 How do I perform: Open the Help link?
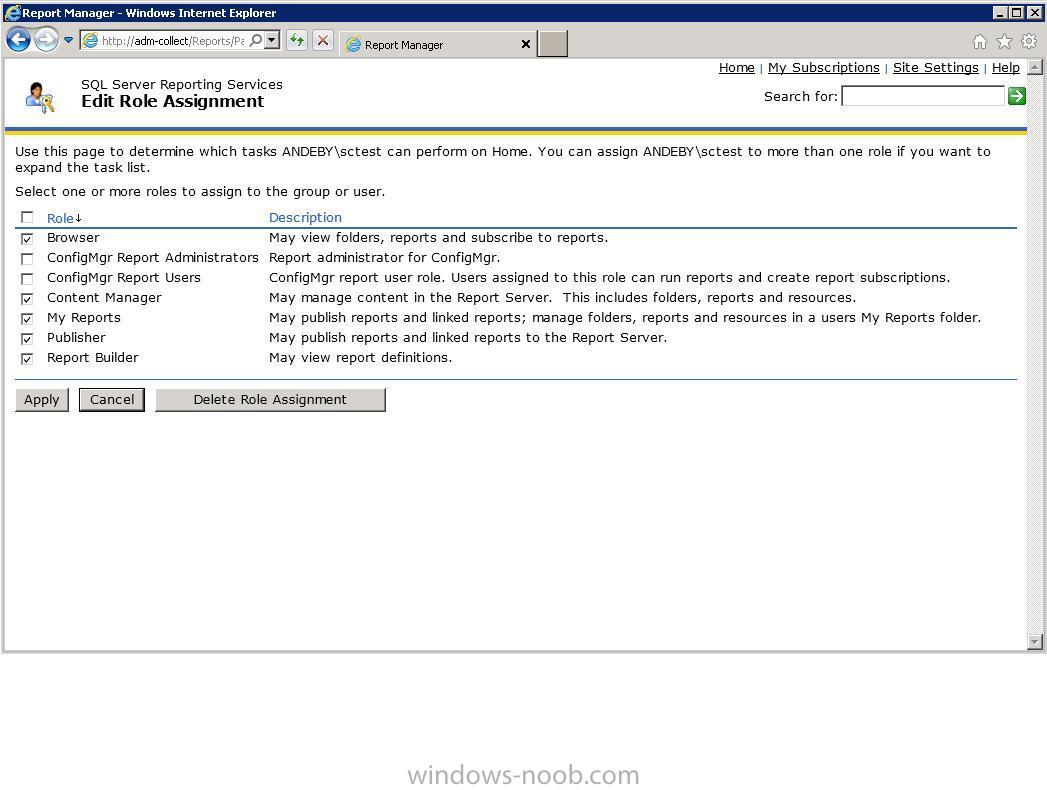click(1006, 67)
